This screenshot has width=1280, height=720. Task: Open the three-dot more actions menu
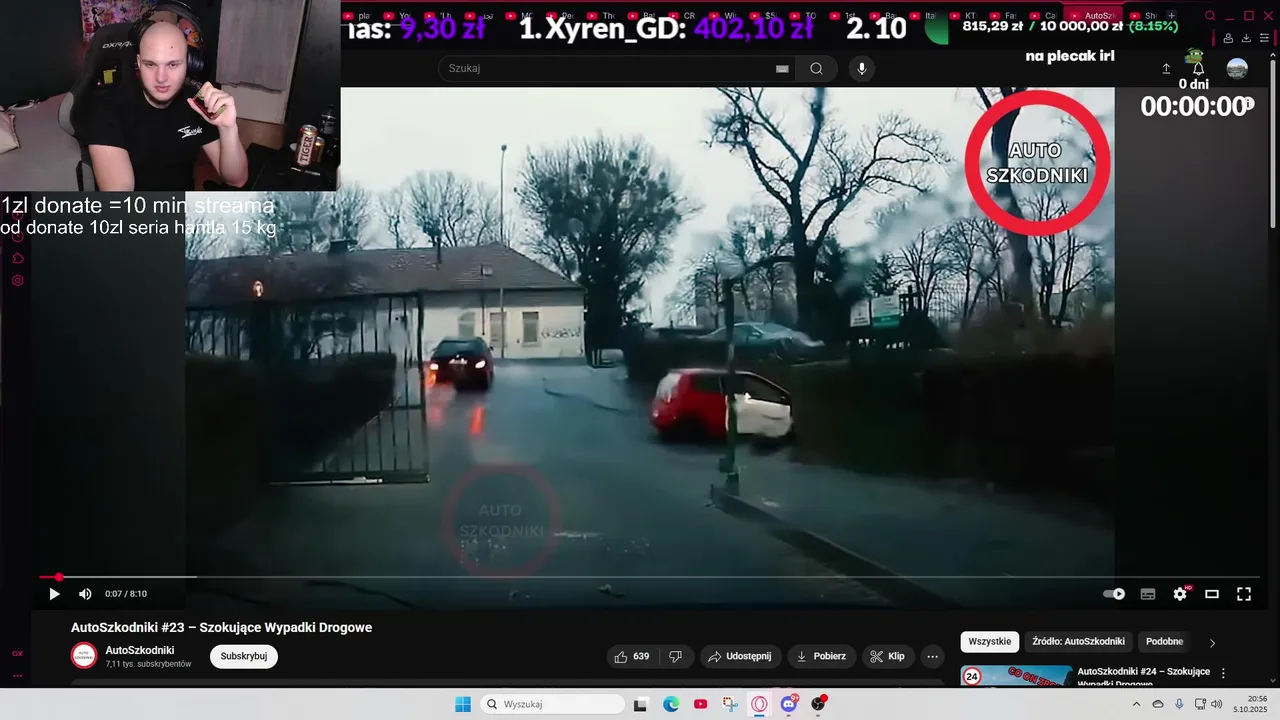(932, 656)
